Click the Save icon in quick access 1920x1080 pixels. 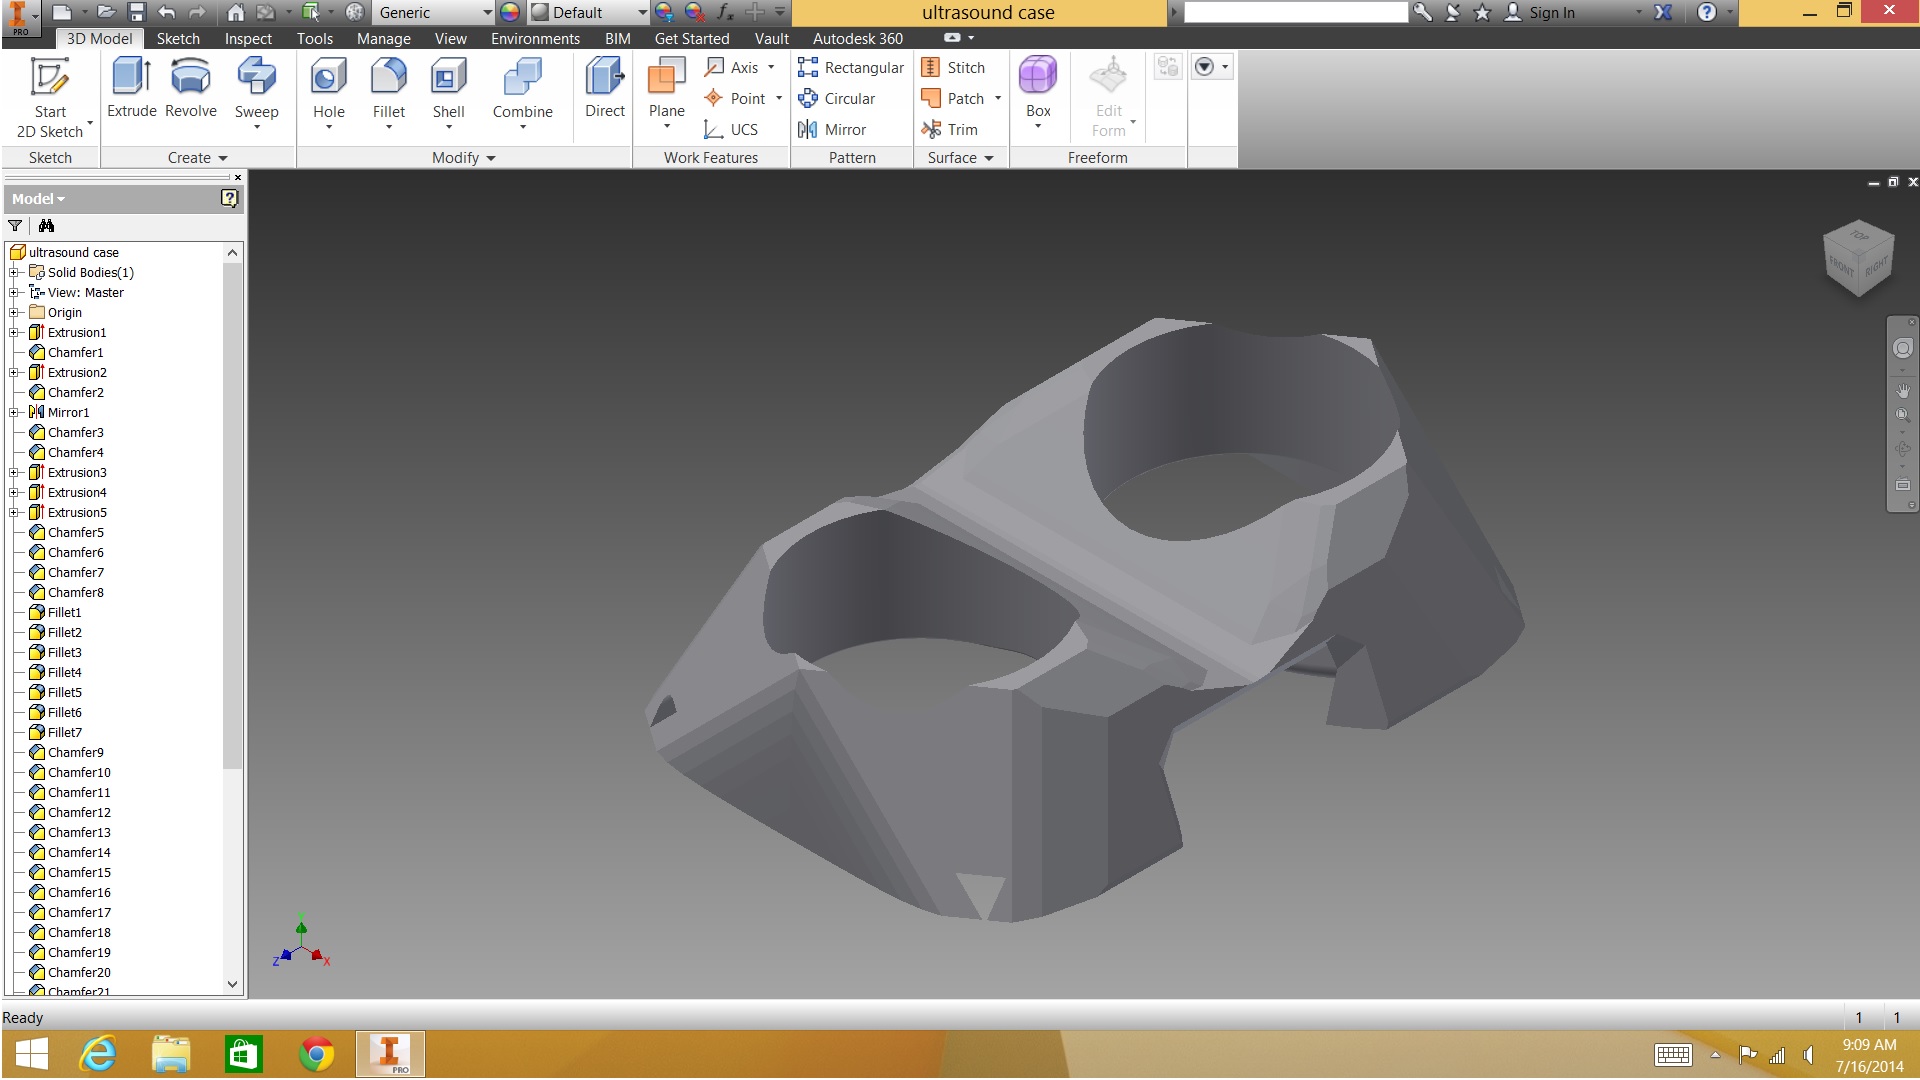click(x=137, y=12)
